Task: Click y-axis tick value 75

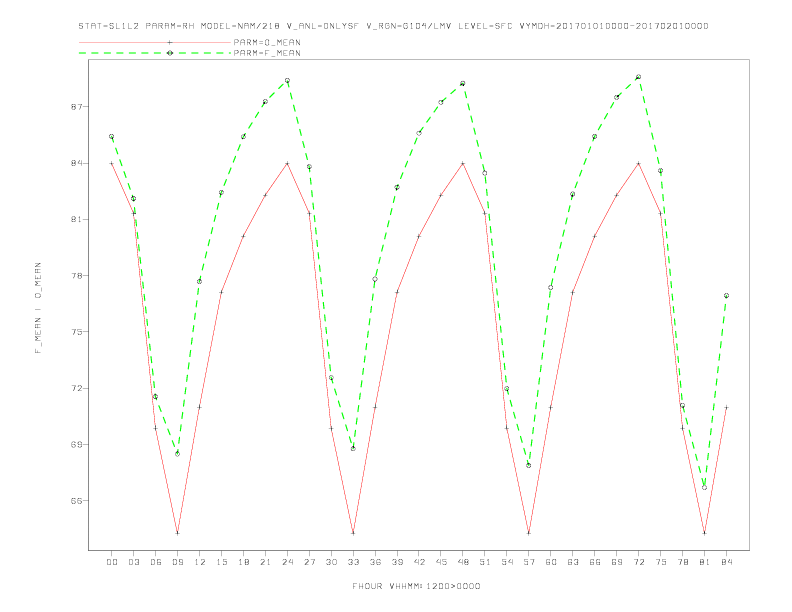Action: pyautogui.click(x=76, y=332)
